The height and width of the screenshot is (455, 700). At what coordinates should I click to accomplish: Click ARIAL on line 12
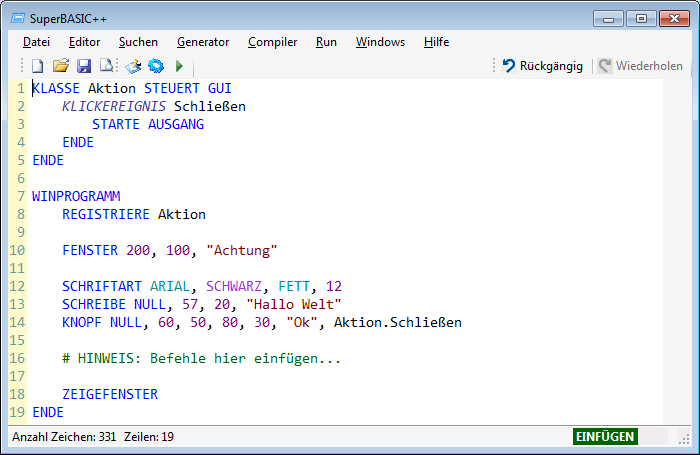coord(170,286)
